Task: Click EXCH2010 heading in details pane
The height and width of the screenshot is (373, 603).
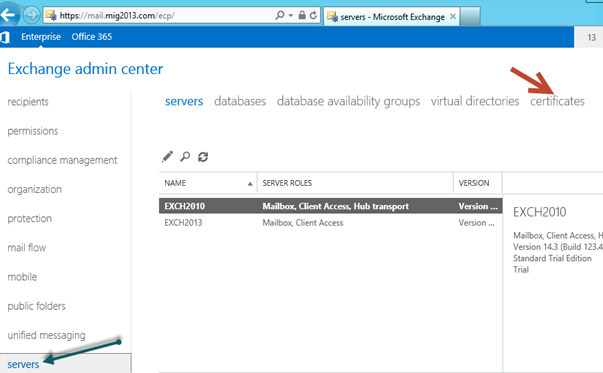Action: pyautogui.click(x=540, y=212)
